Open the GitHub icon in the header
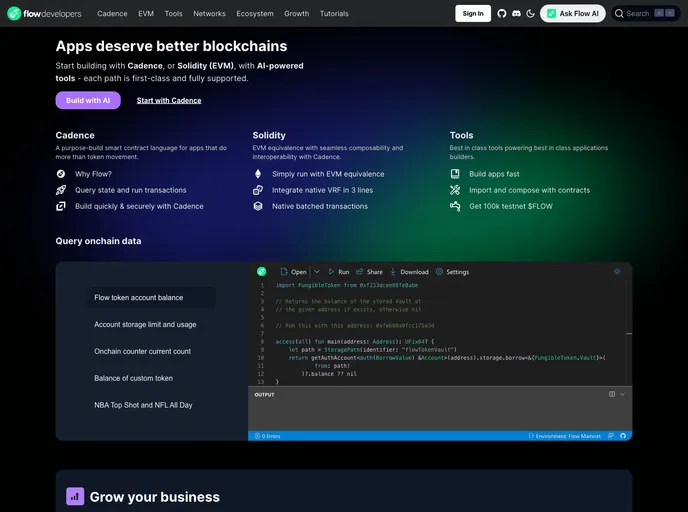This screenshot has width=688, height=512. coord(502,14)
